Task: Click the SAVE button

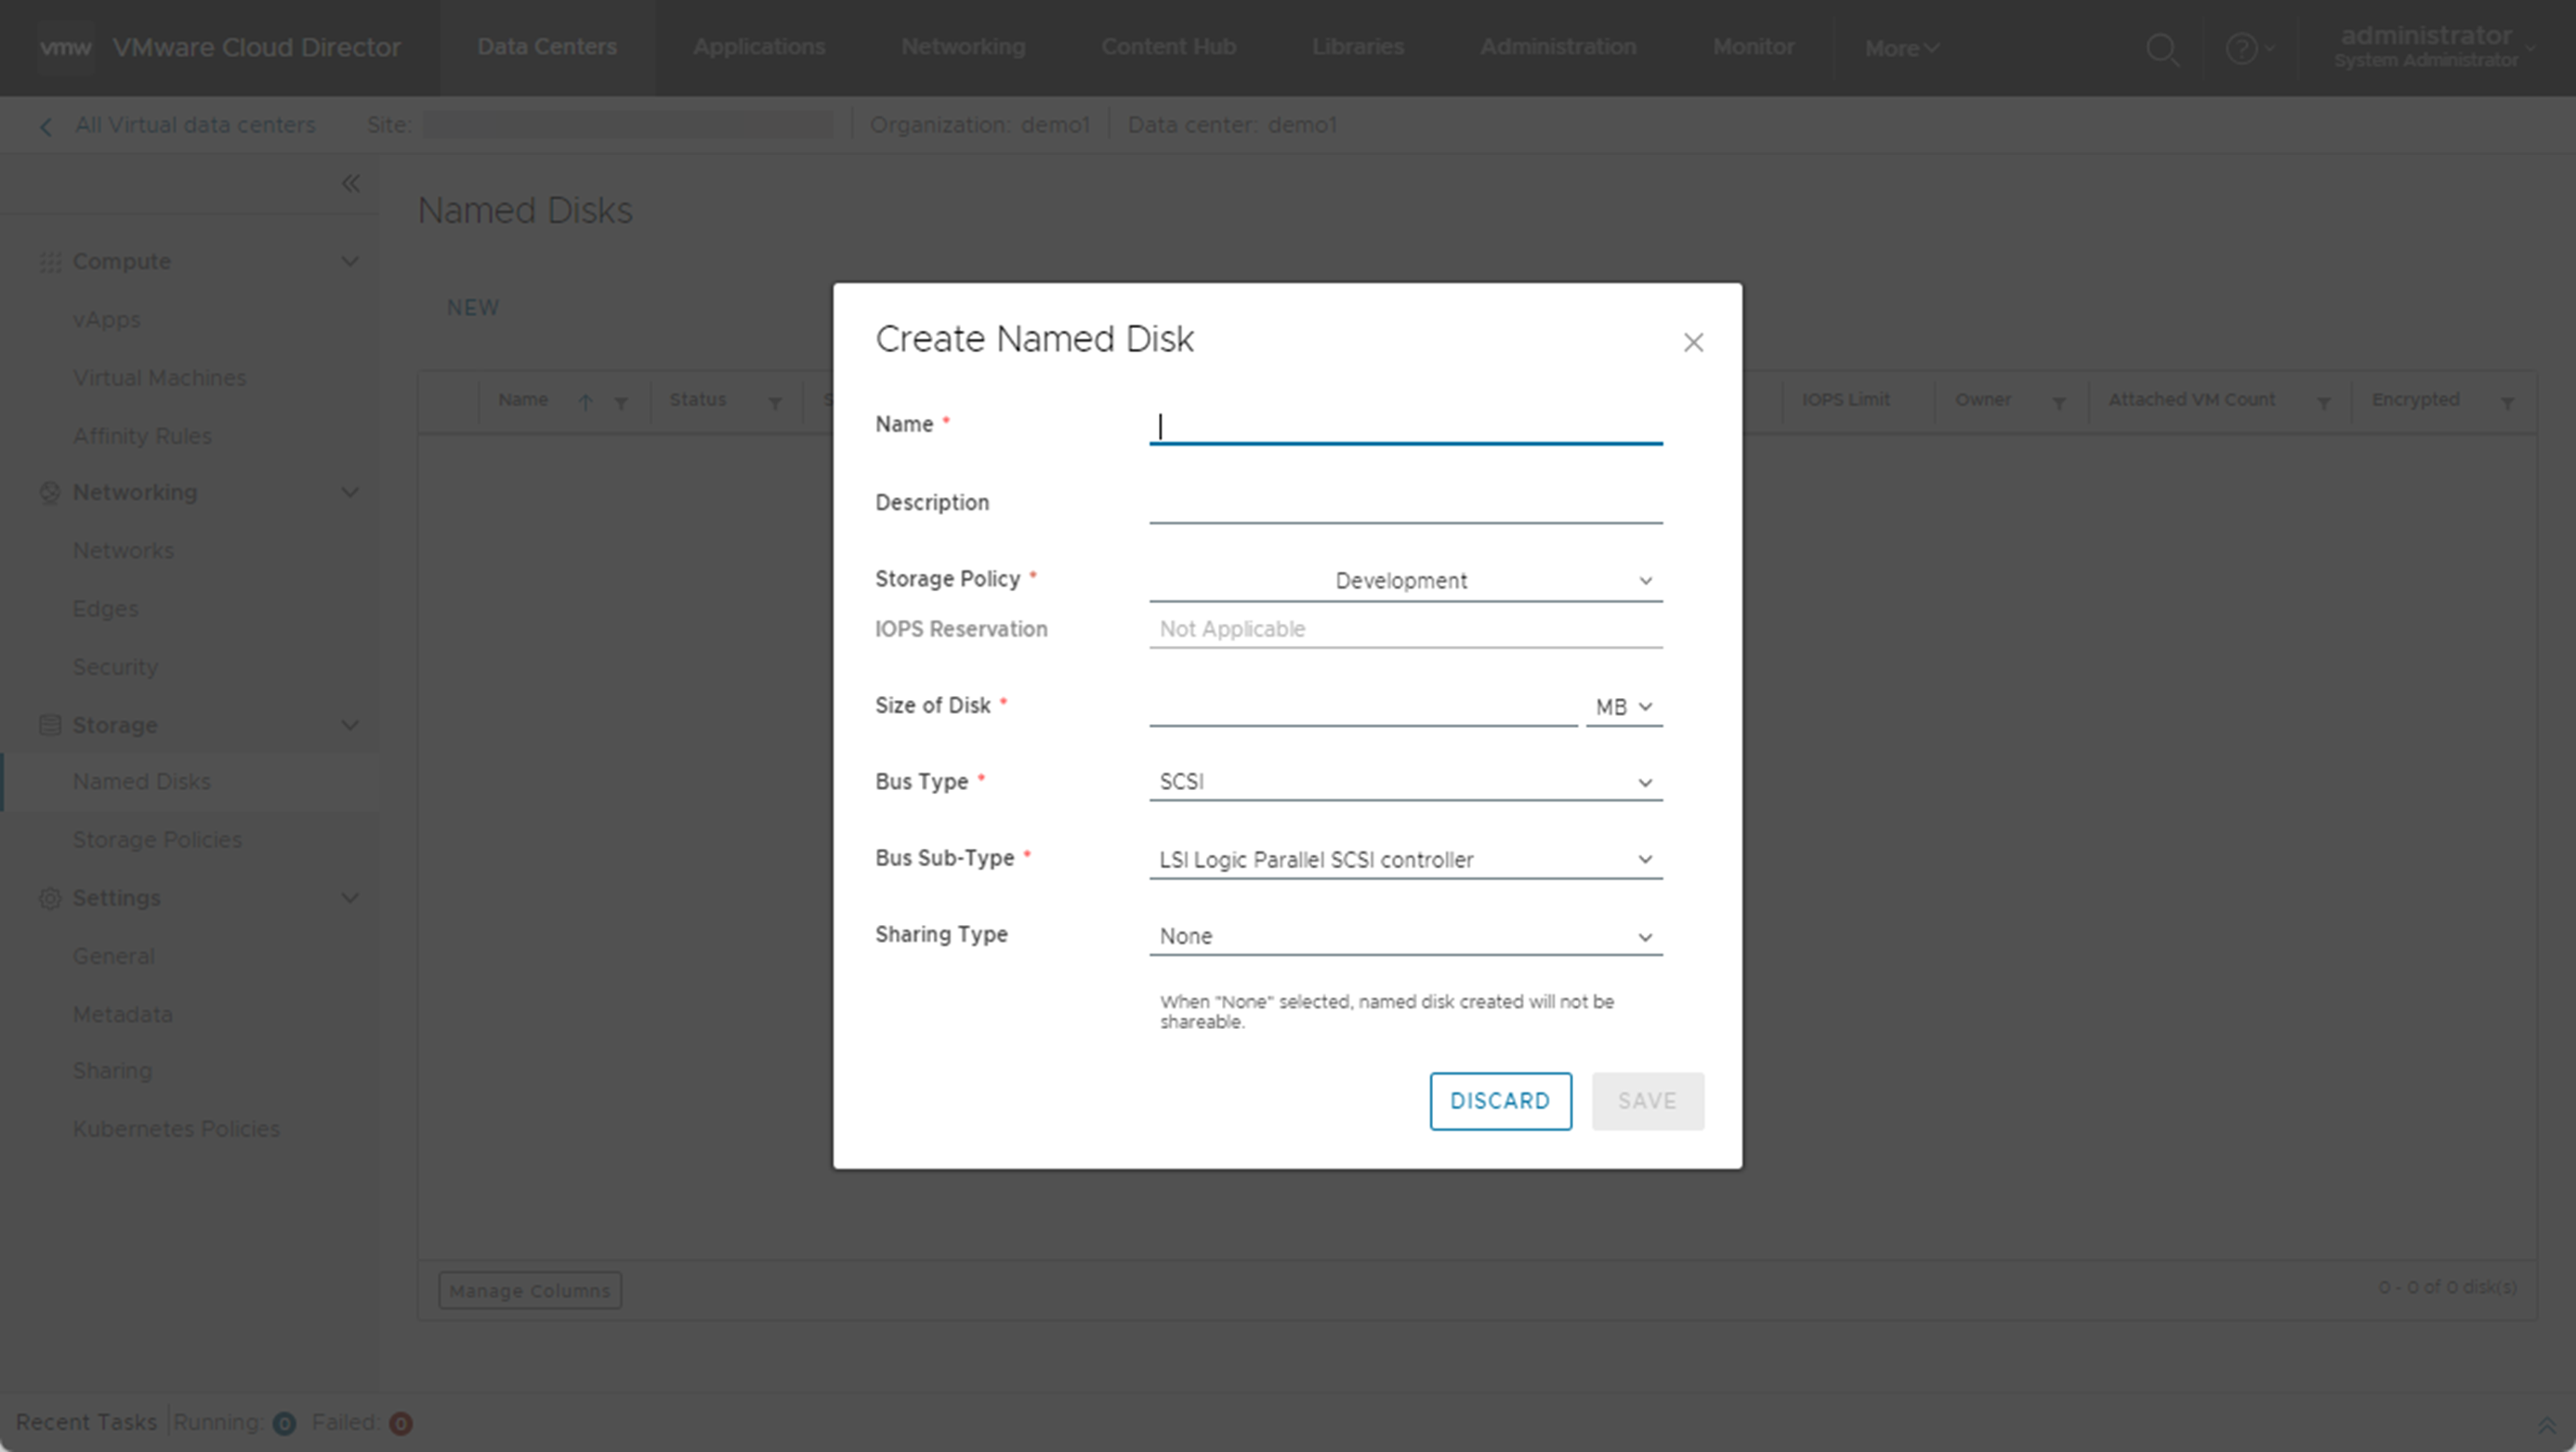Action: pos(1646,1100)
